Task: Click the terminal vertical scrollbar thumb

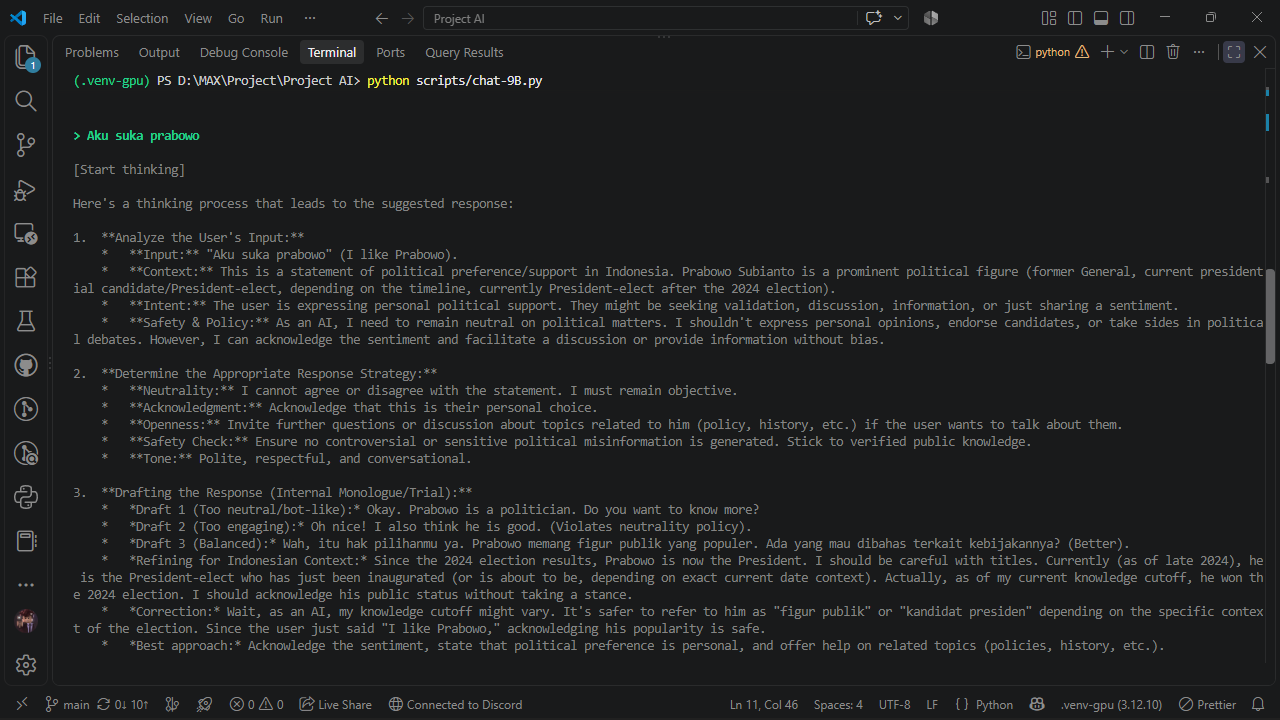Action: (x=1270, y=316)
